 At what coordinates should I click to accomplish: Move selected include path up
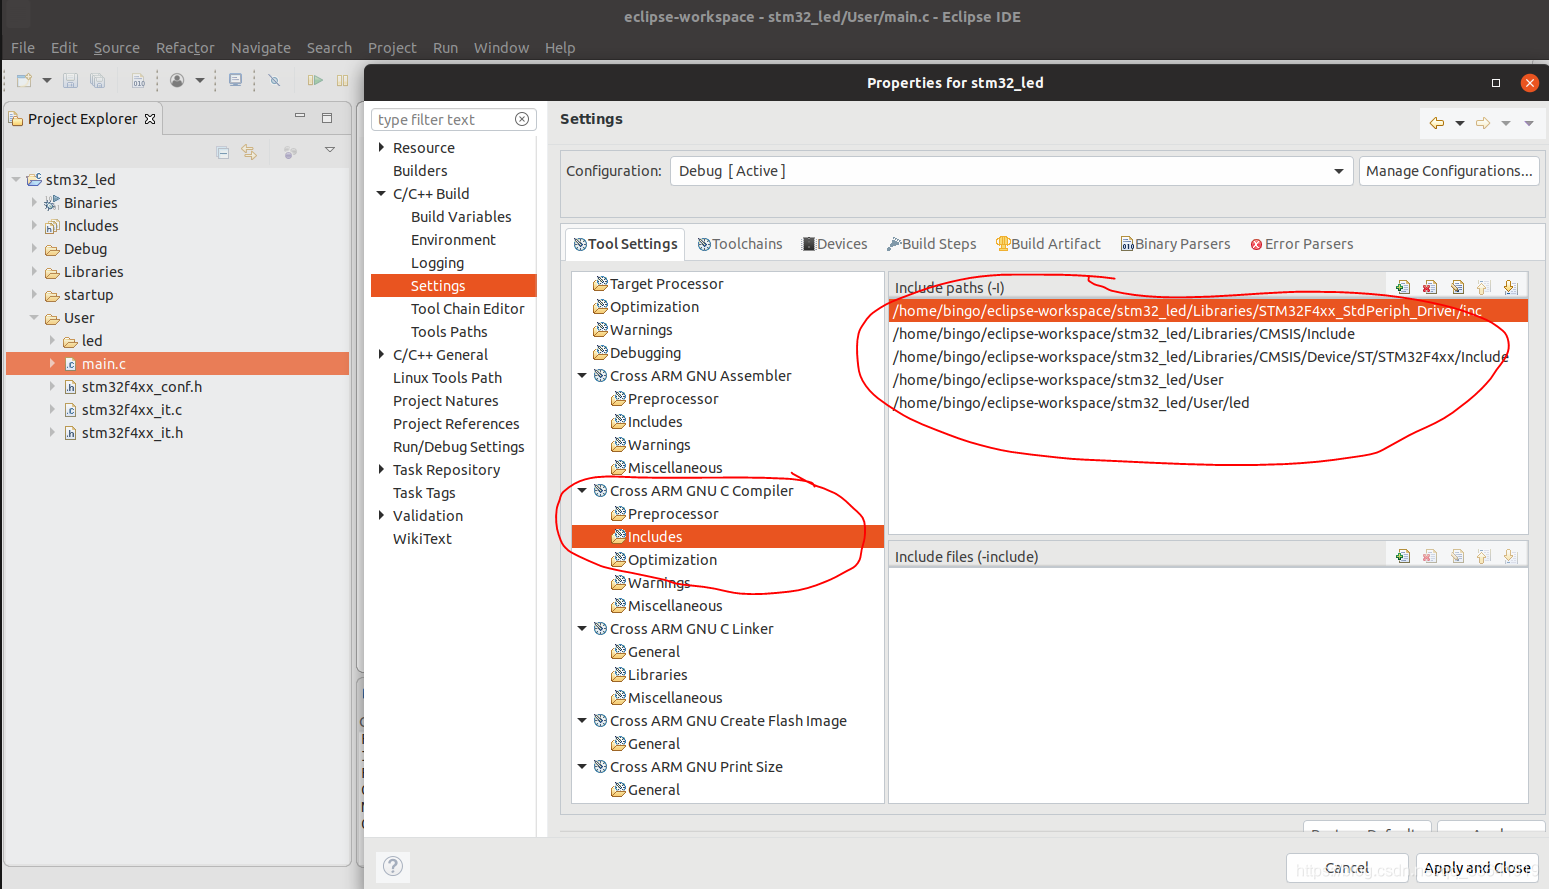click(x=1484, y=287)
